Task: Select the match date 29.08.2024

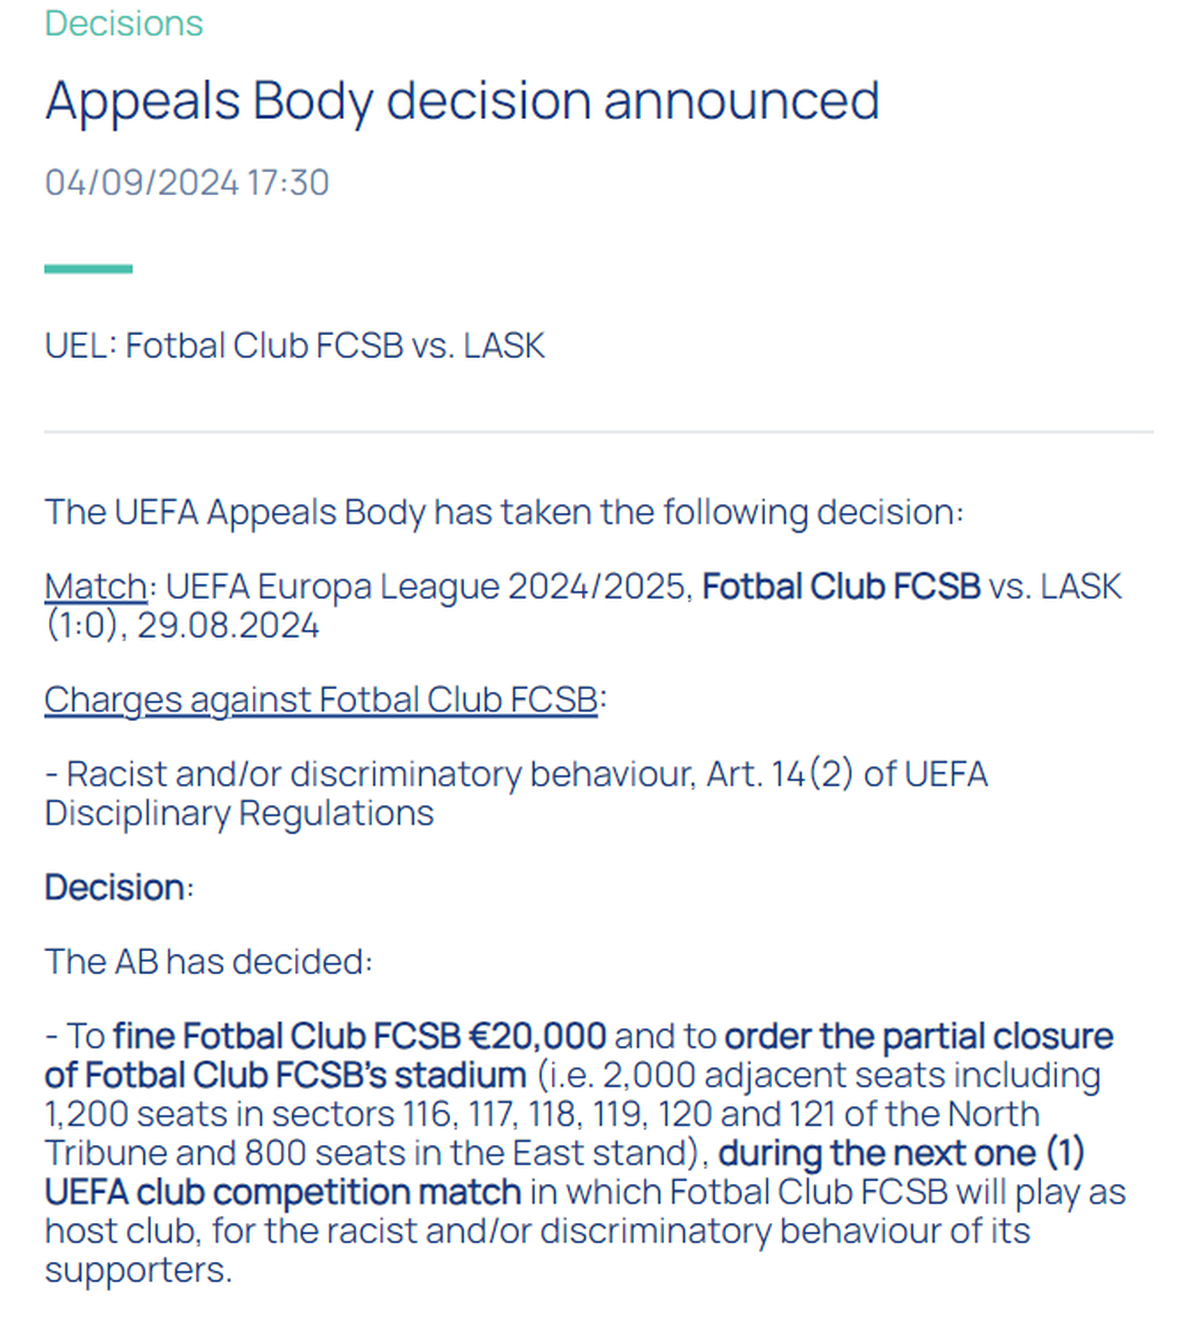Action: tap(228, 626)
